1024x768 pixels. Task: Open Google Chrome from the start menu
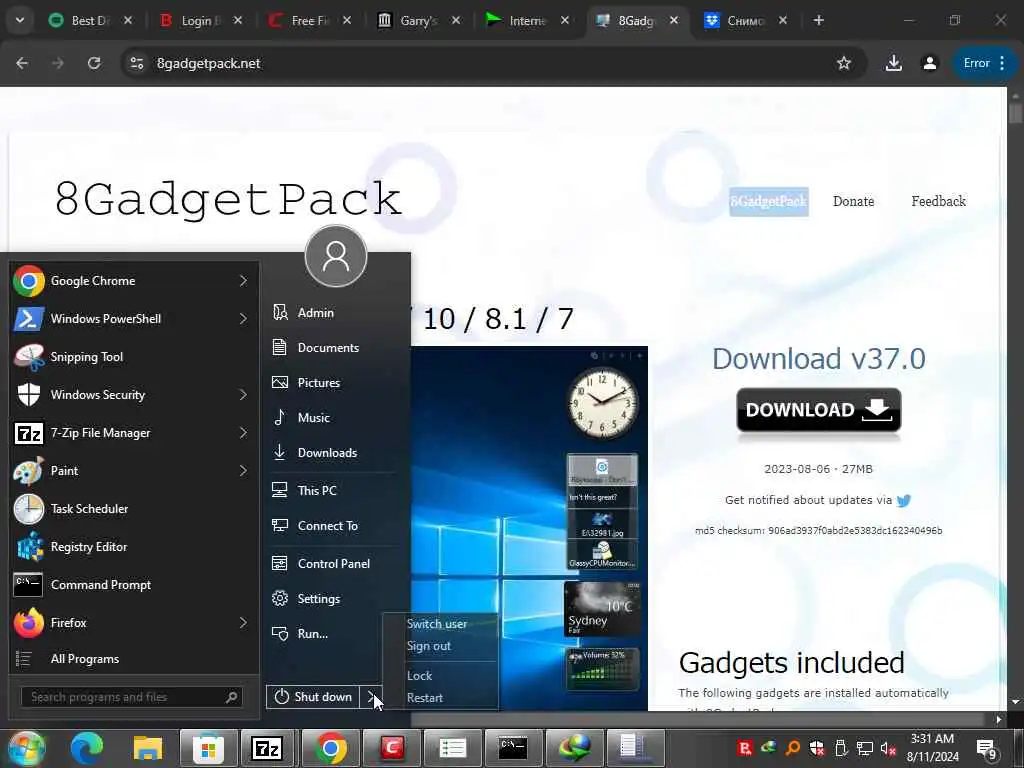134,281
